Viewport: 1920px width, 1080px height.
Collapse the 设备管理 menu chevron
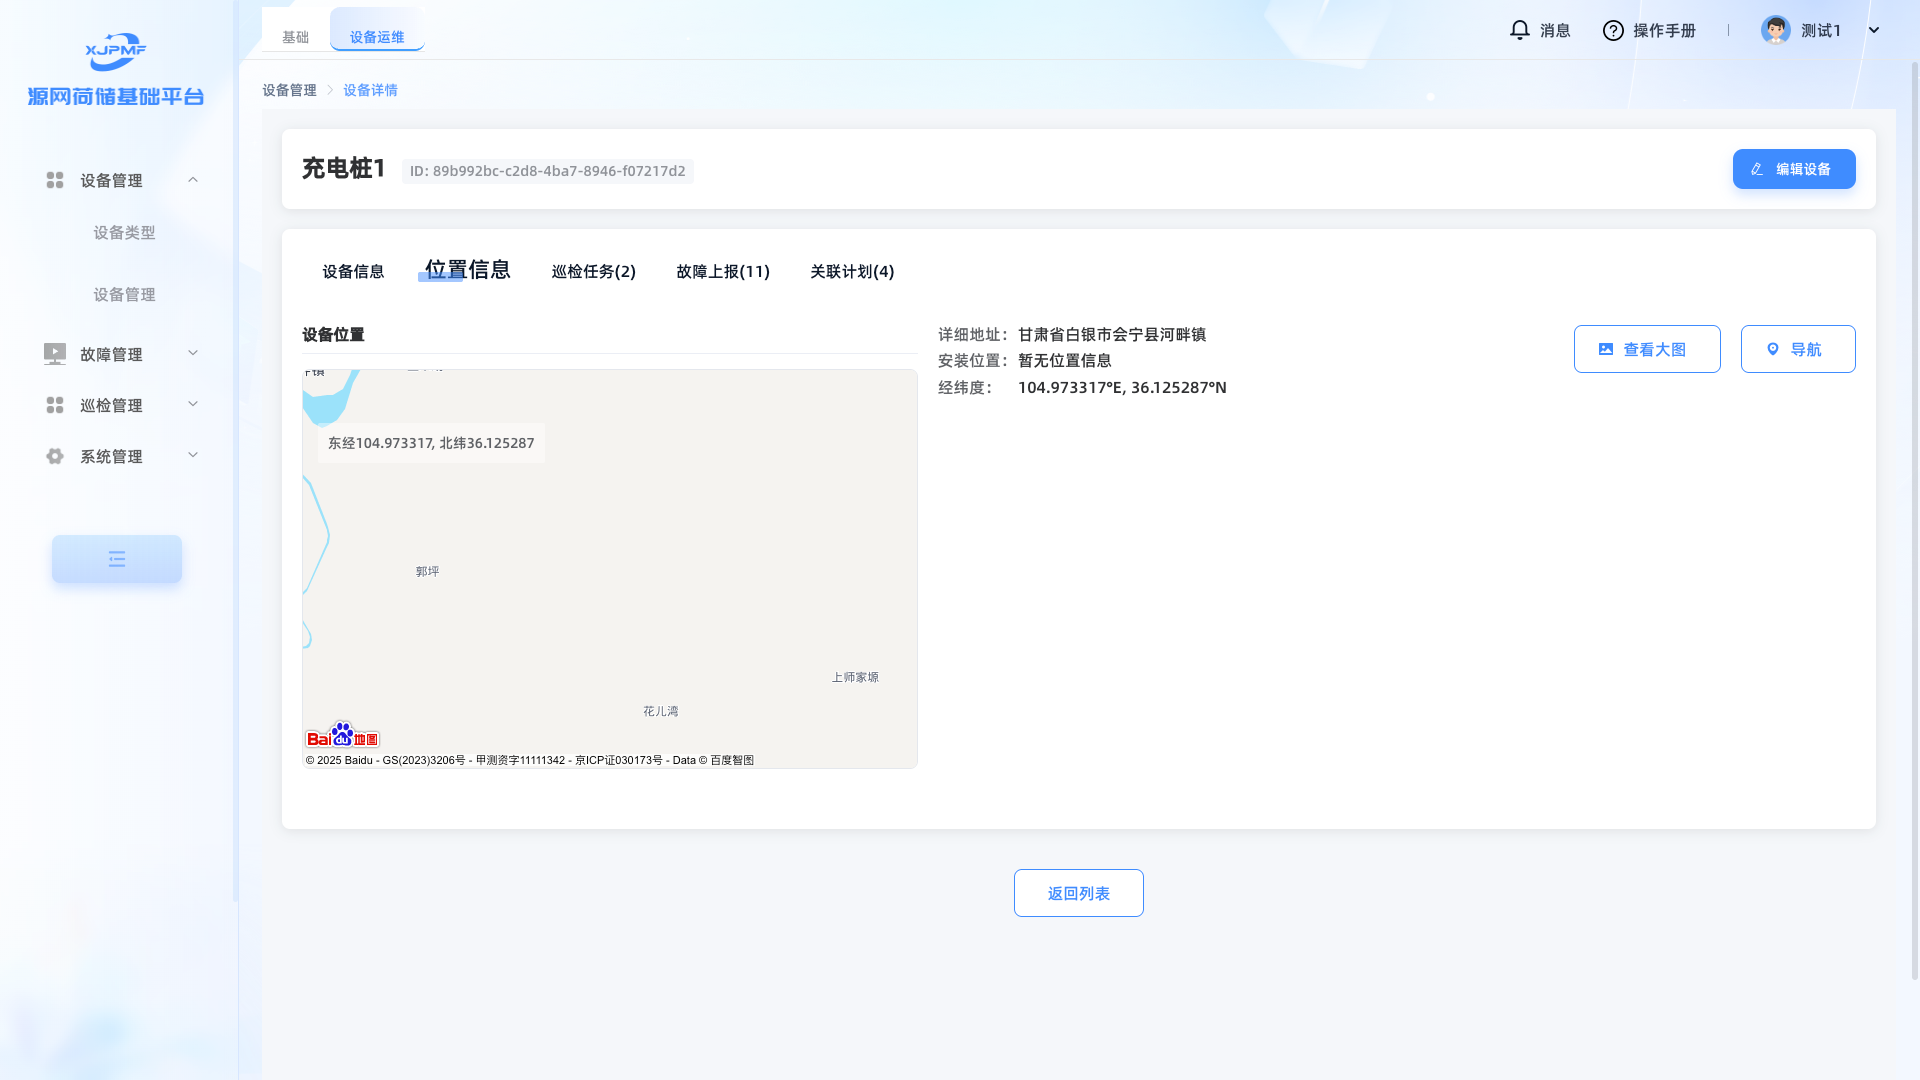pyautogui.click(x=193, y=180)
